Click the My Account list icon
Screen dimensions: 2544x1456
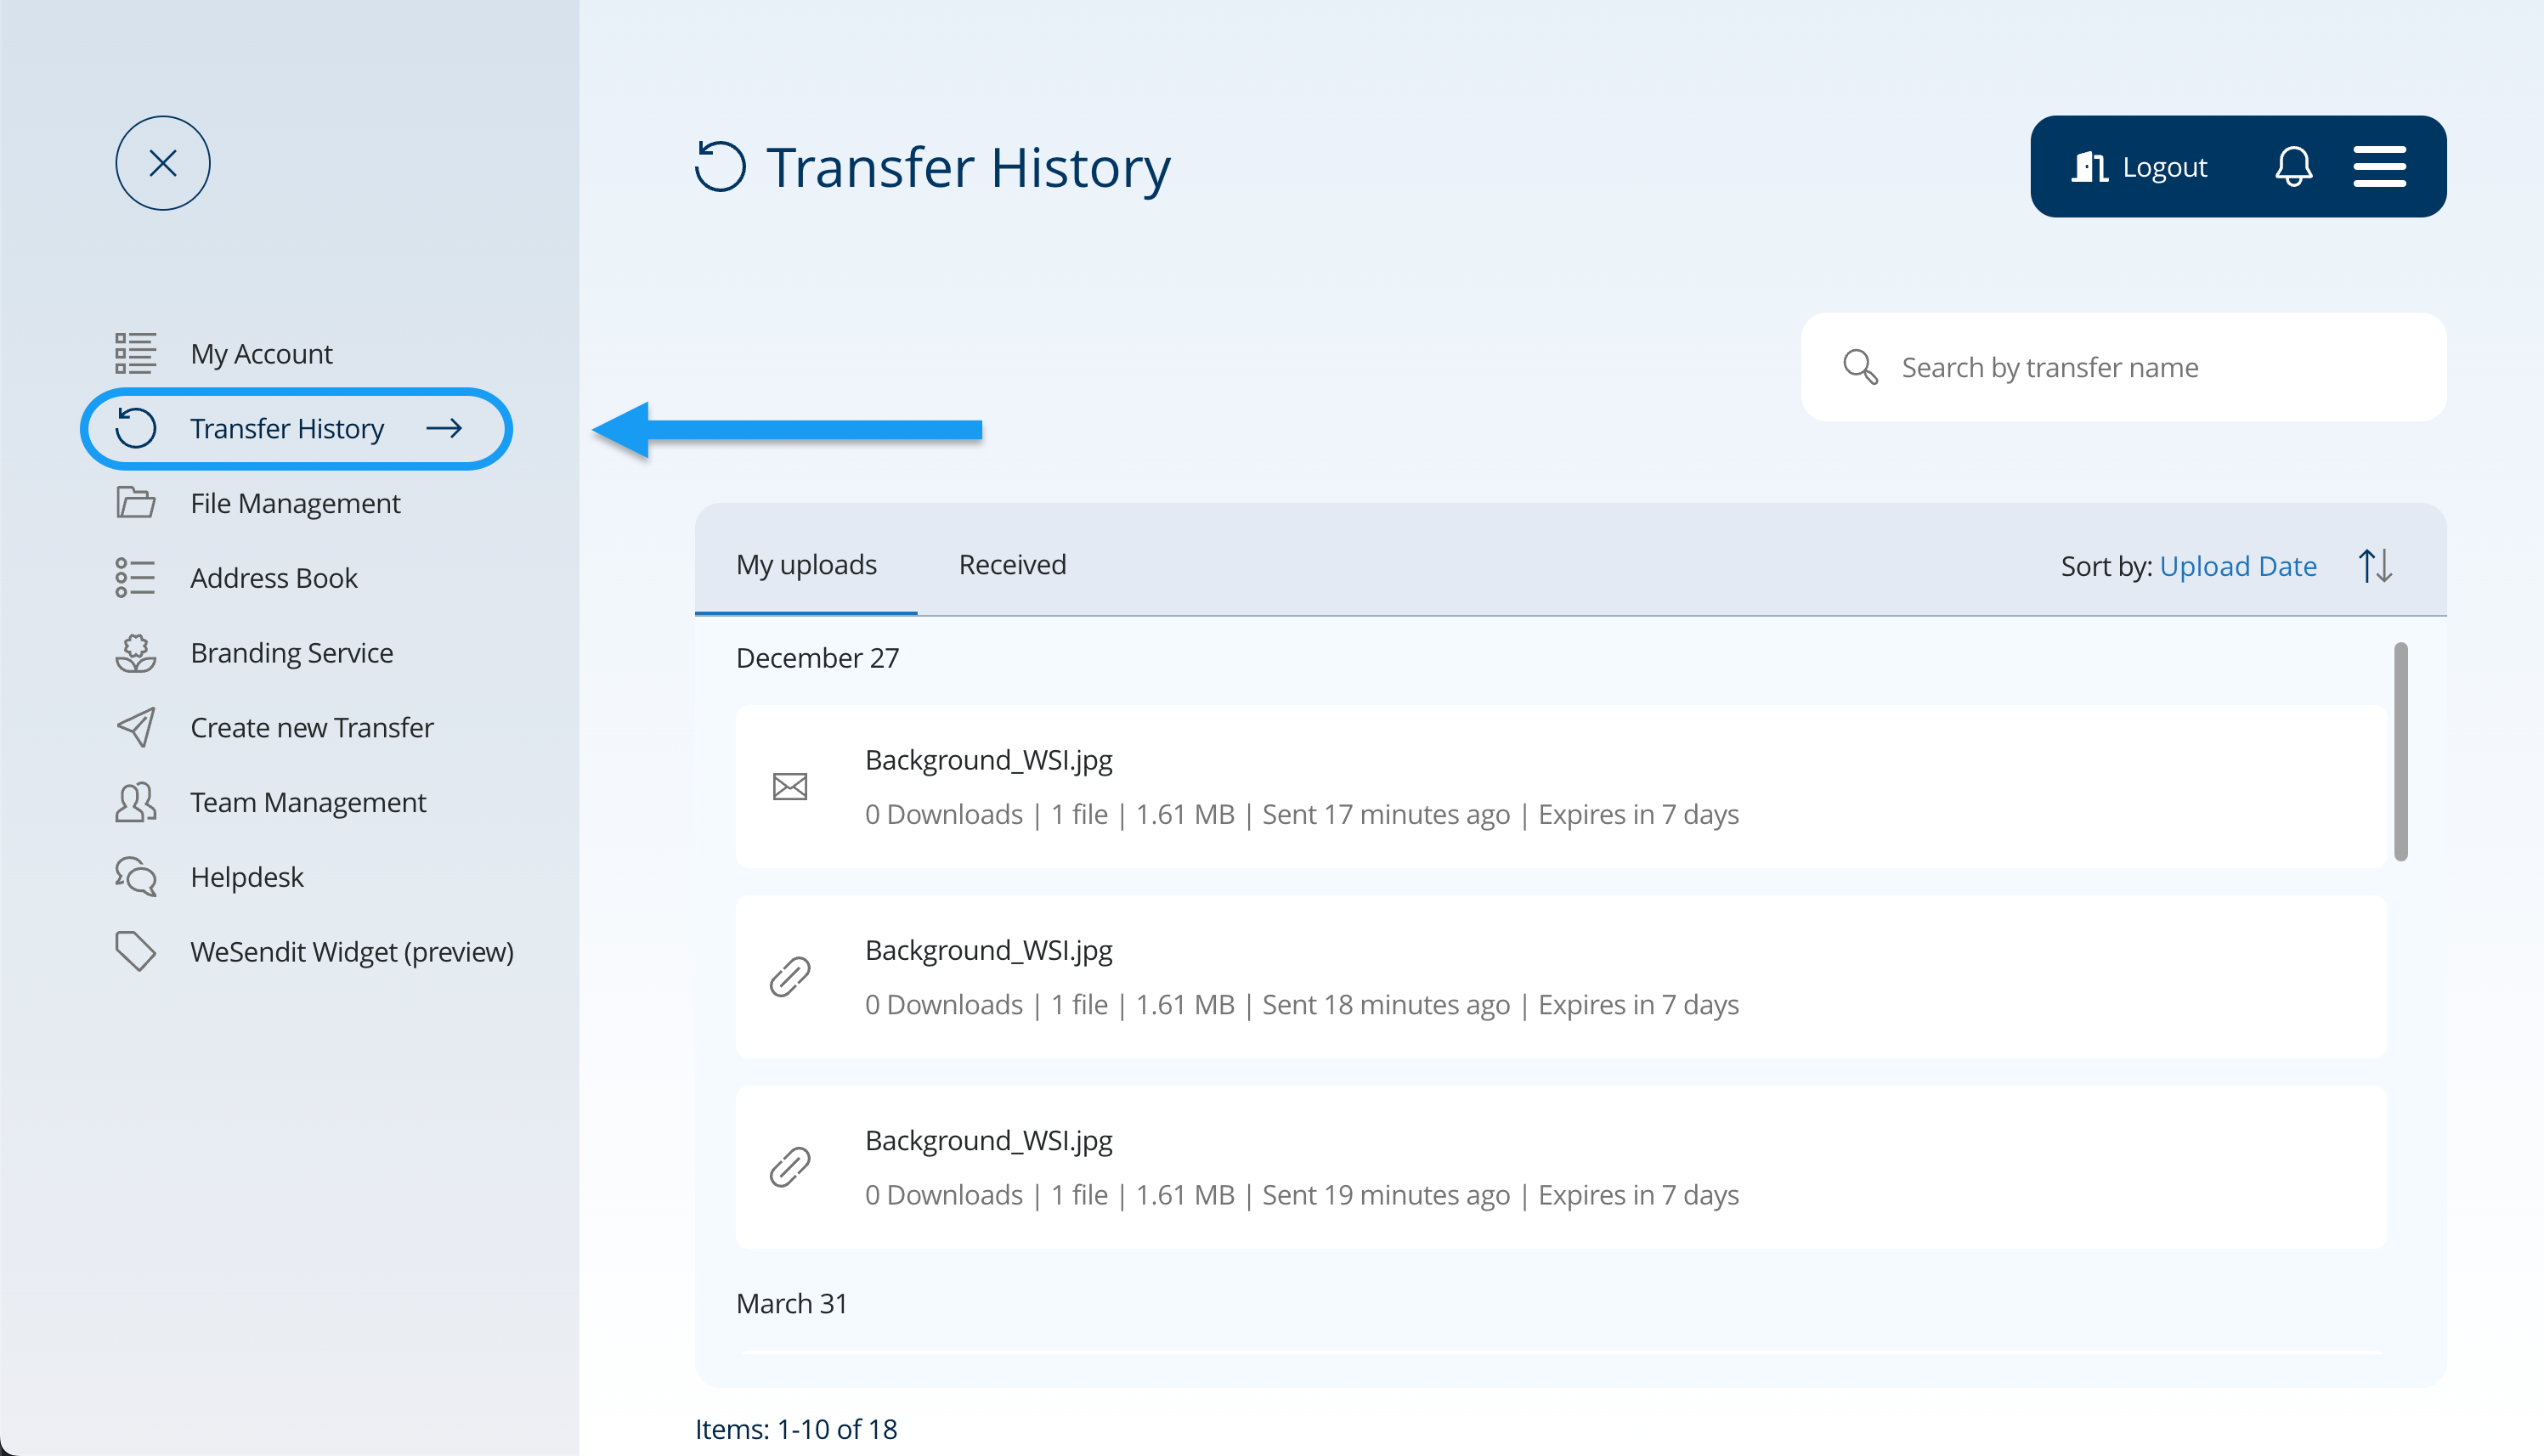click(x=135, y=353)
